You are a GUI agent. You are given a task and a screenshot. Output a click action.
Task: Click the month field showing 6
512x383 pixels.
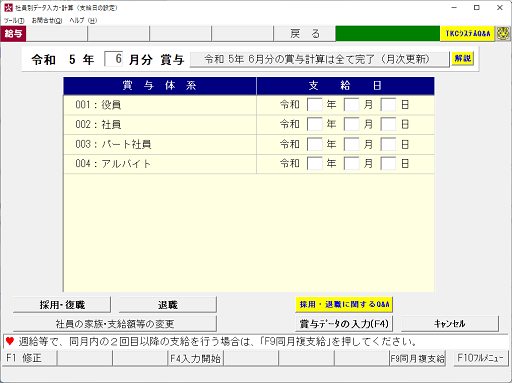click(x=113, y=59)
